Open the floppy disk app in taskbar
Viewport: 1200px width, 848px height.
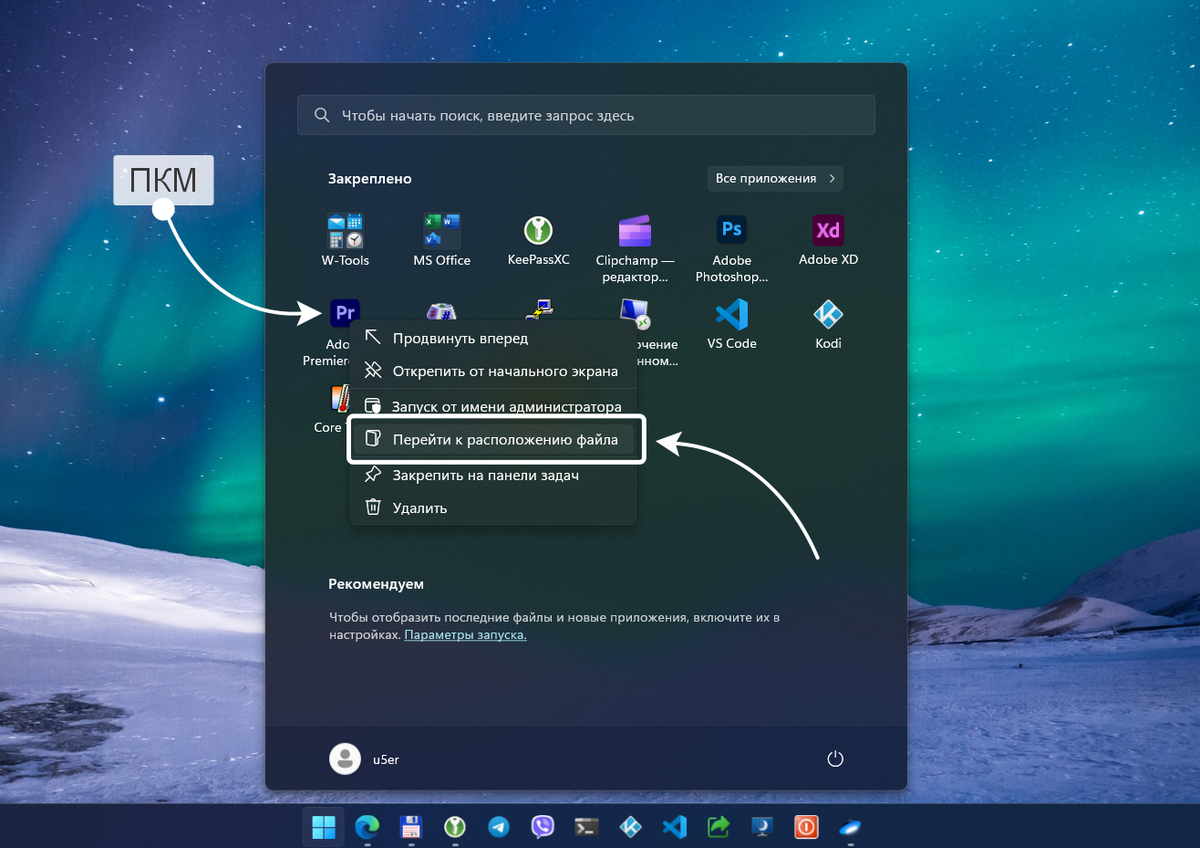click(411, 827)
